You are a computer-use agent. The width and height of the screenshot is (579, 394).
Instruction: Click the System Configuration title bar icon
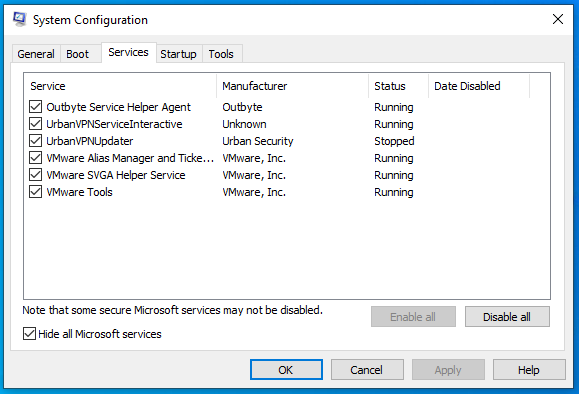tap(19, 19)
